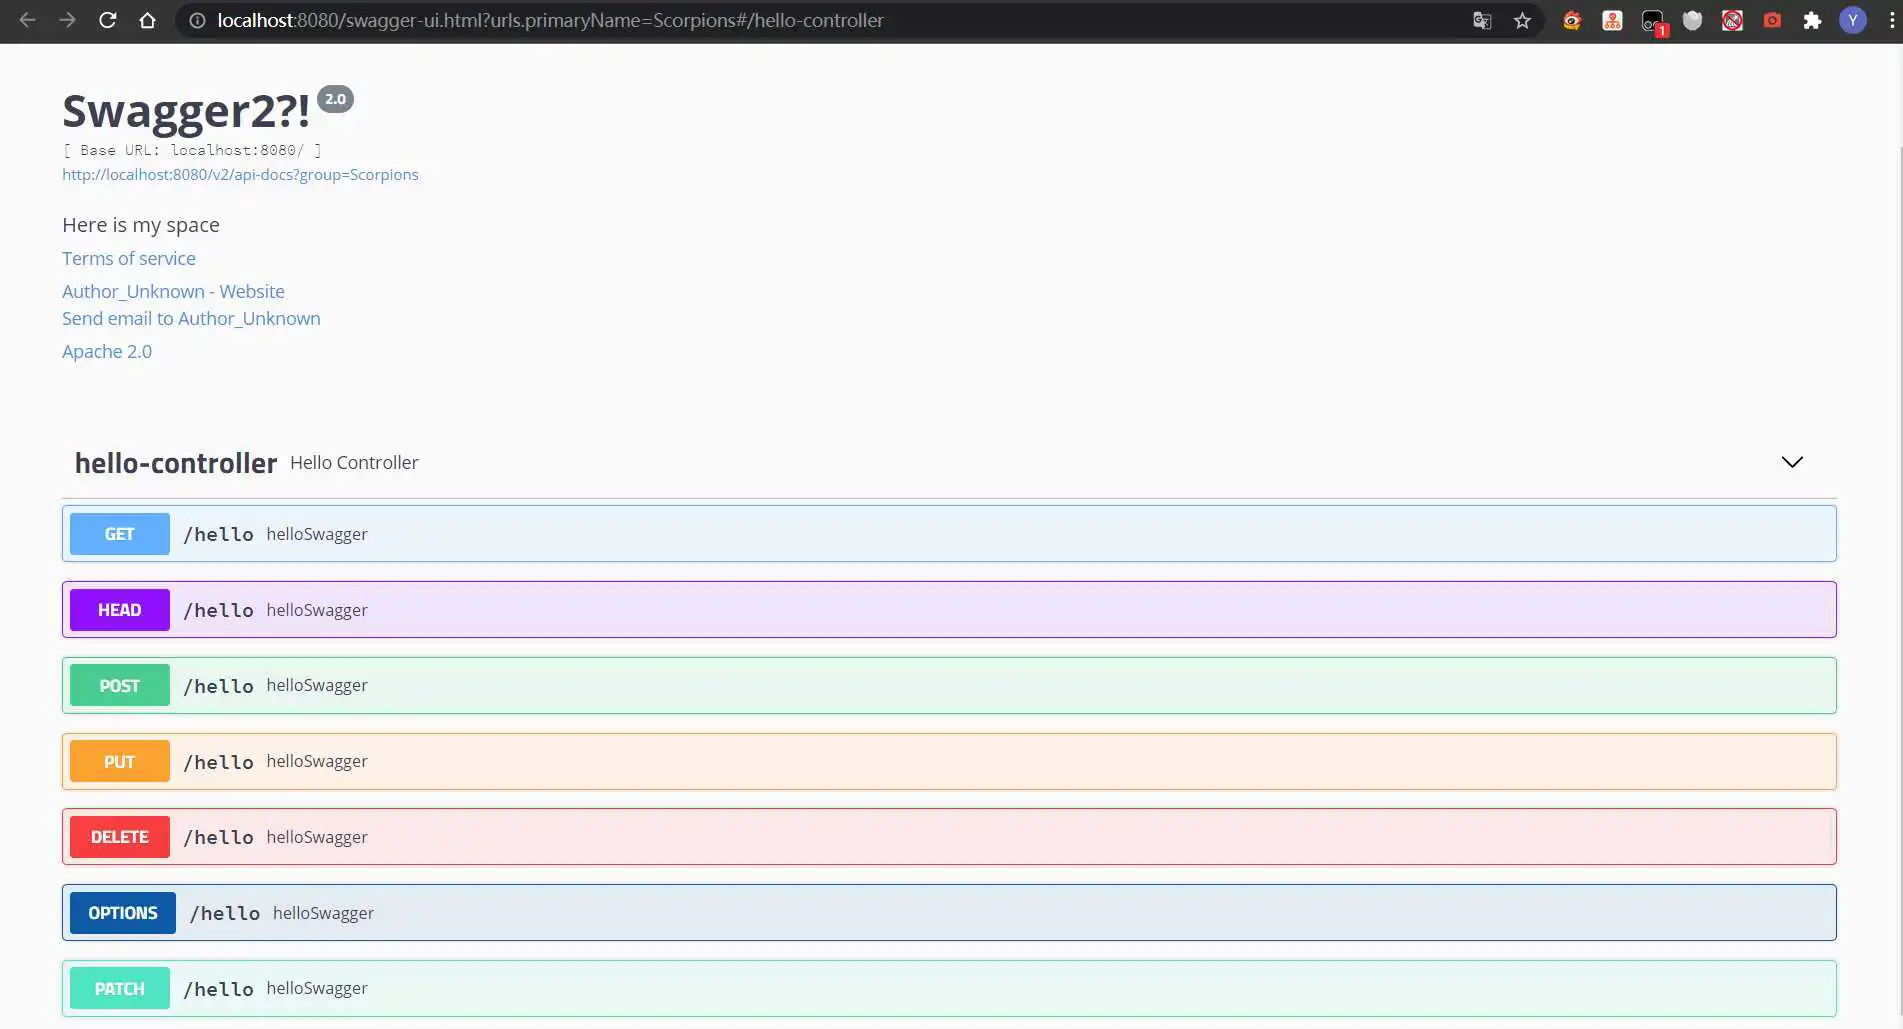Open the Terms of service link
This screenshot has height=1029, width=1903.
(x=129, y=258)
